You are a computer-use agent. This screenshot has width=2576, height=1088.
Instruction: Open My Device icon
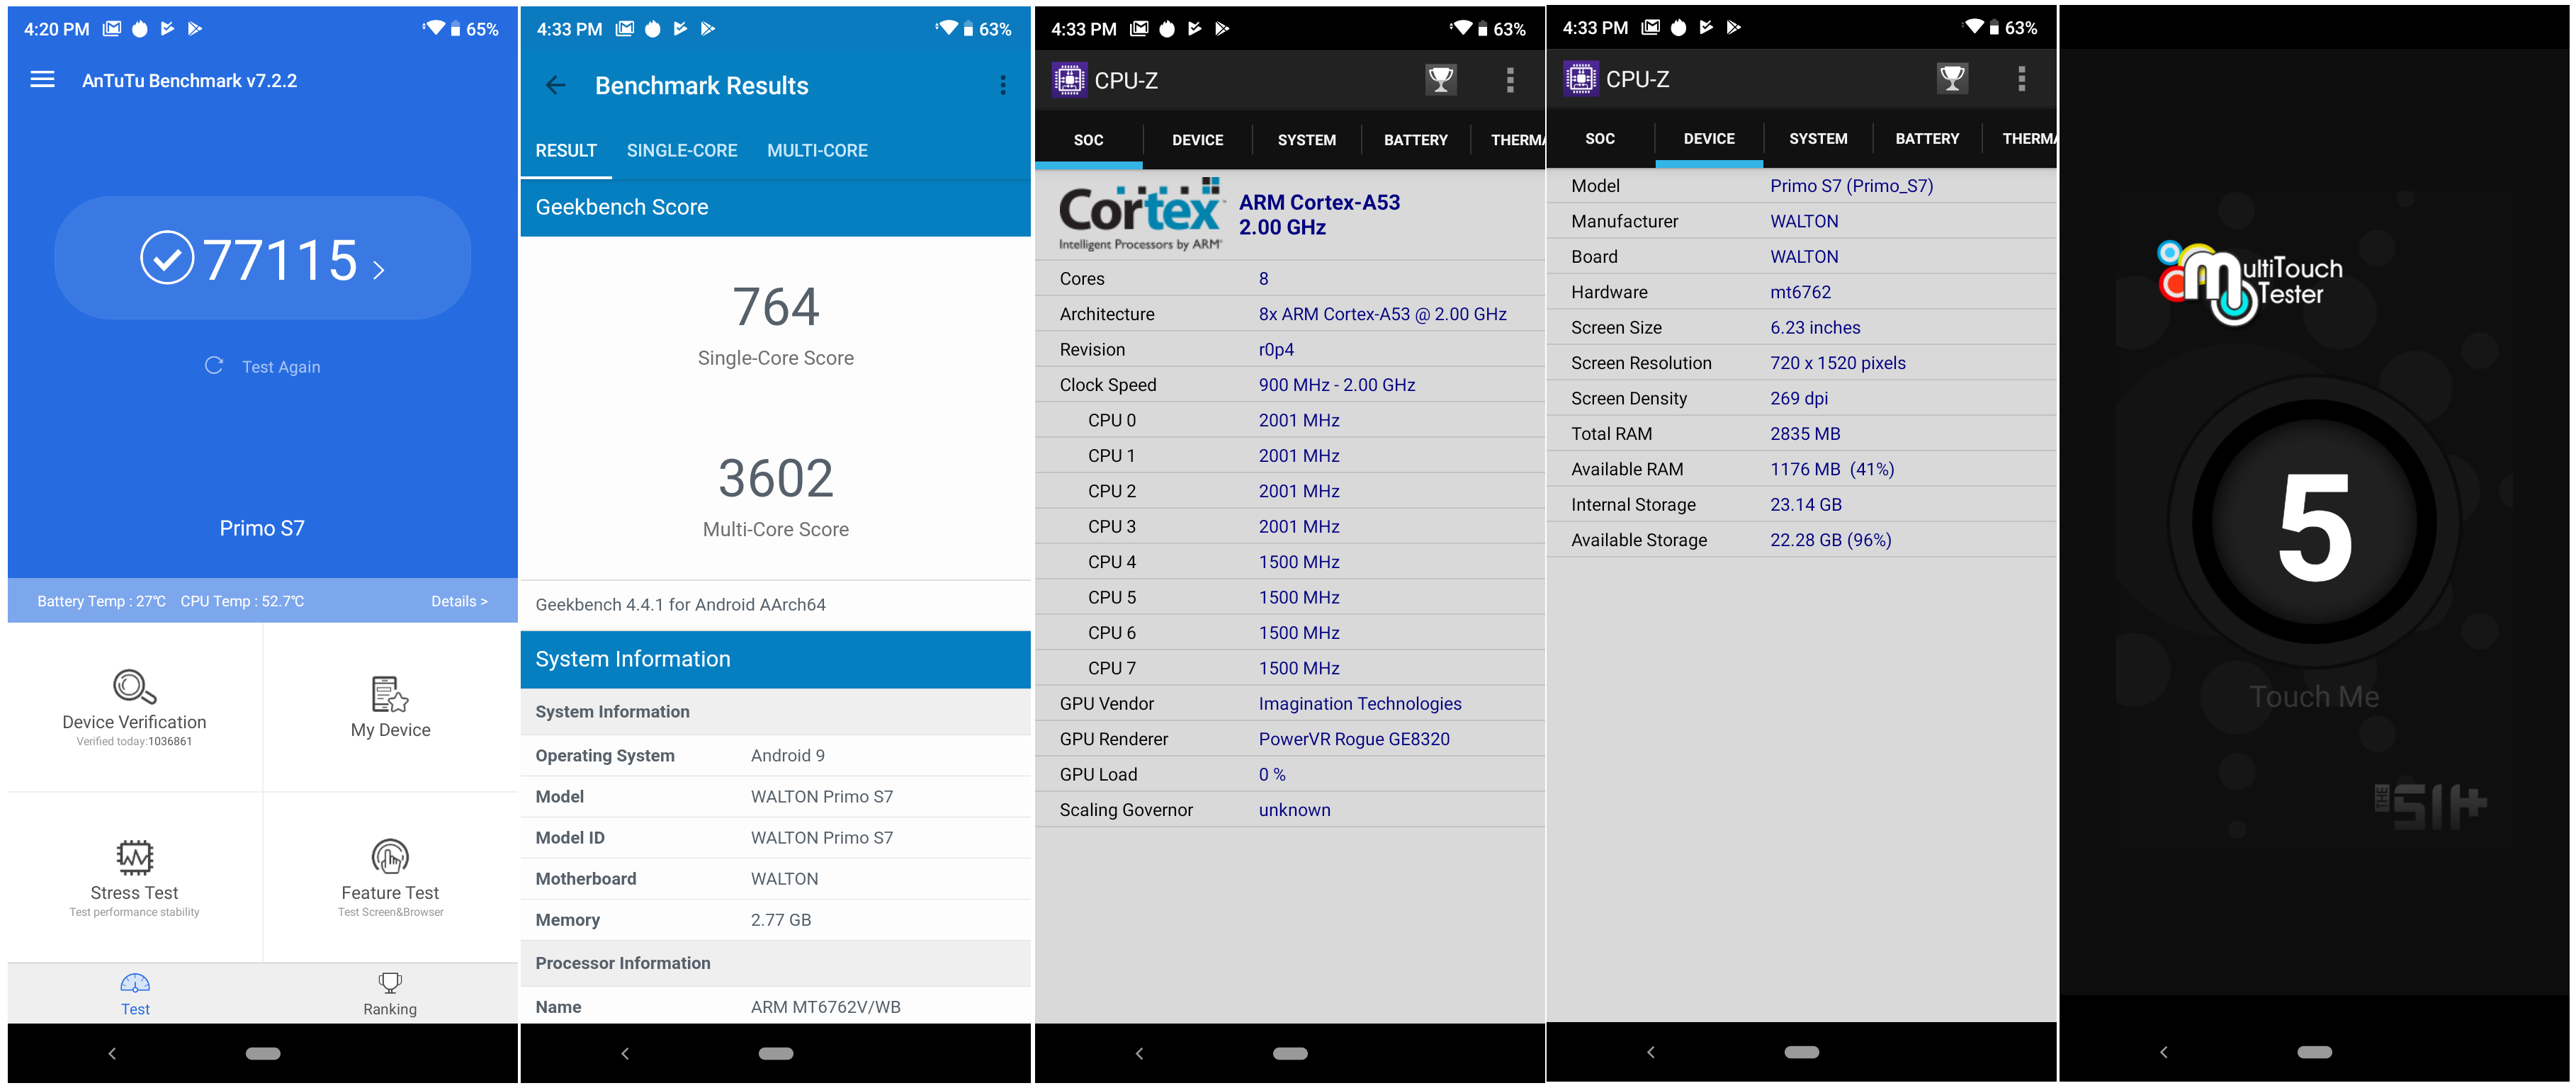pyautogui.click(x=390, y=694)
